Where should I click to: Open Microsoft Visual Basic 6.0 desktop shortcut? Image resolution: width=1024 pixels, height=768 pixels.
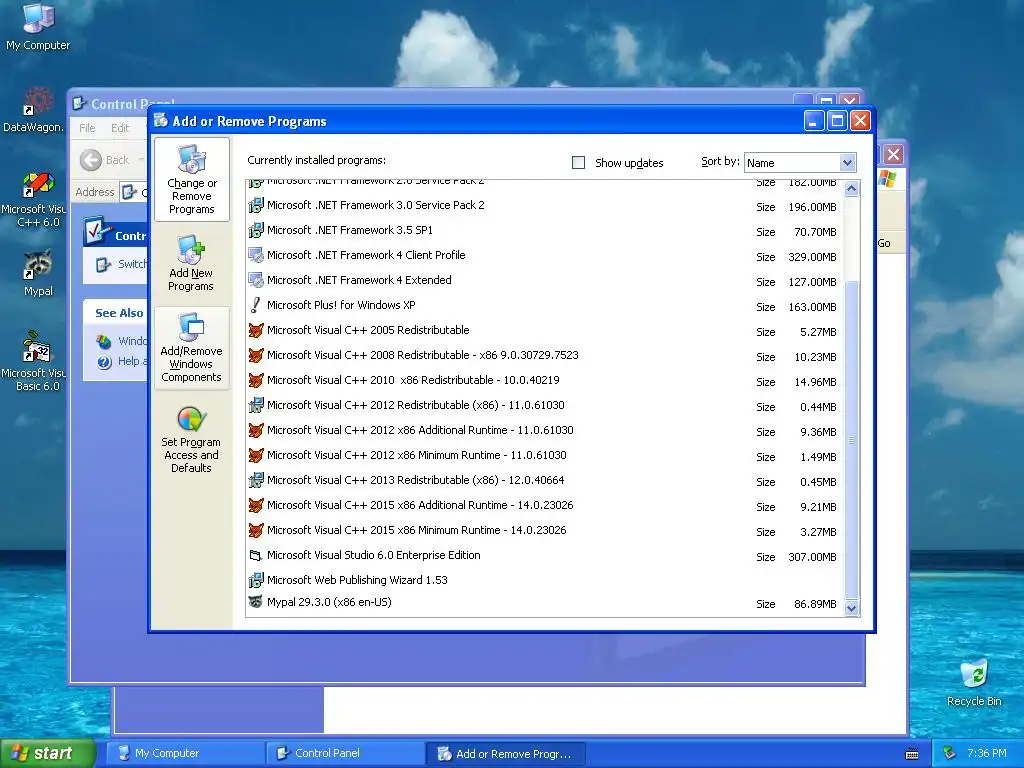pyautogui.click(x=34, y=362)
